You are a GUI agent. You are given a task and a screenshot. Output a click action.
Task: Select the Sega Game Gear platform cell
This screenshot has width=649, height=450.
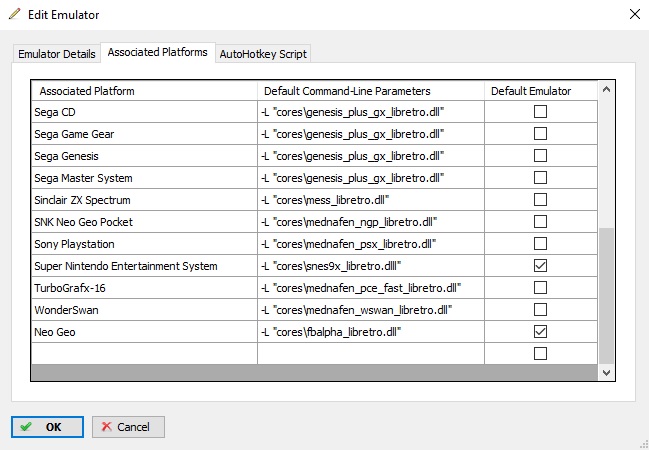tap(144, 134)
